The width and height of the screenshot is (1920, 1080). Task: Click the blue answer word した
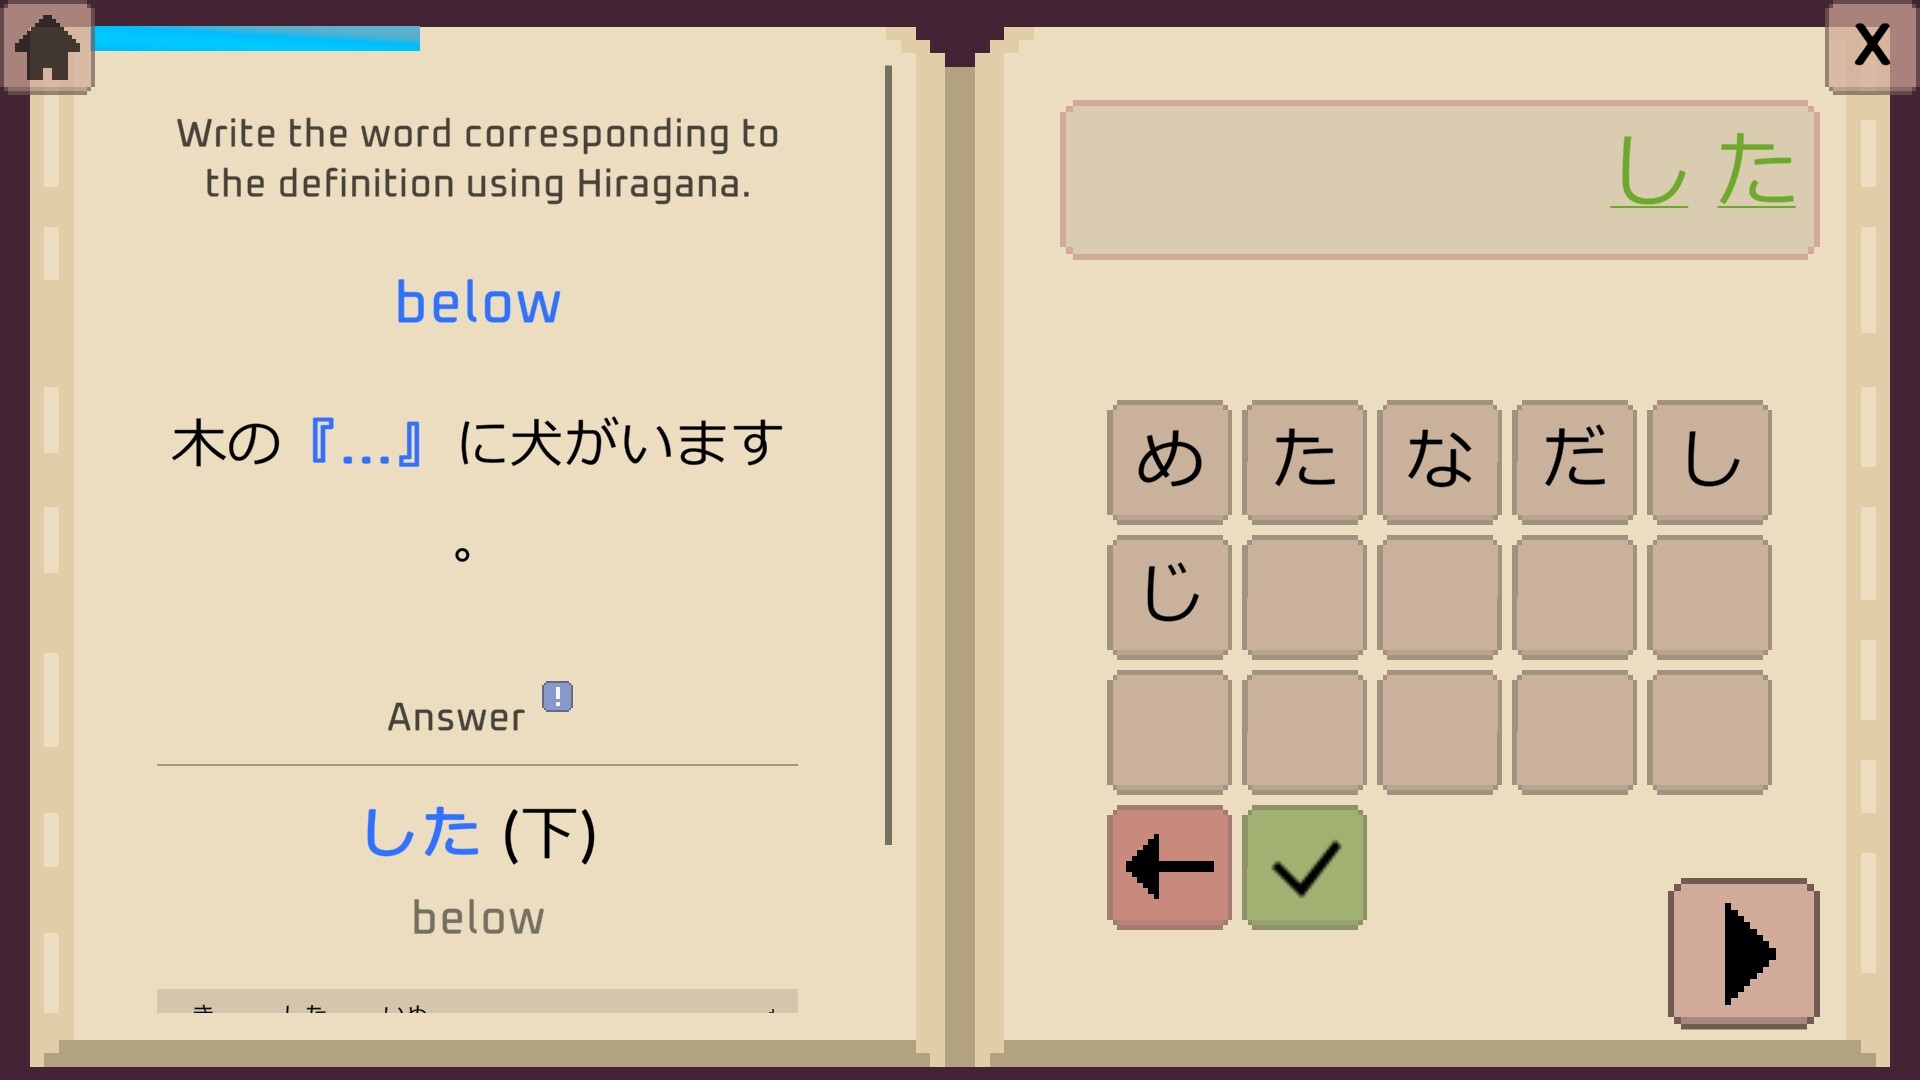pos(422,832)
